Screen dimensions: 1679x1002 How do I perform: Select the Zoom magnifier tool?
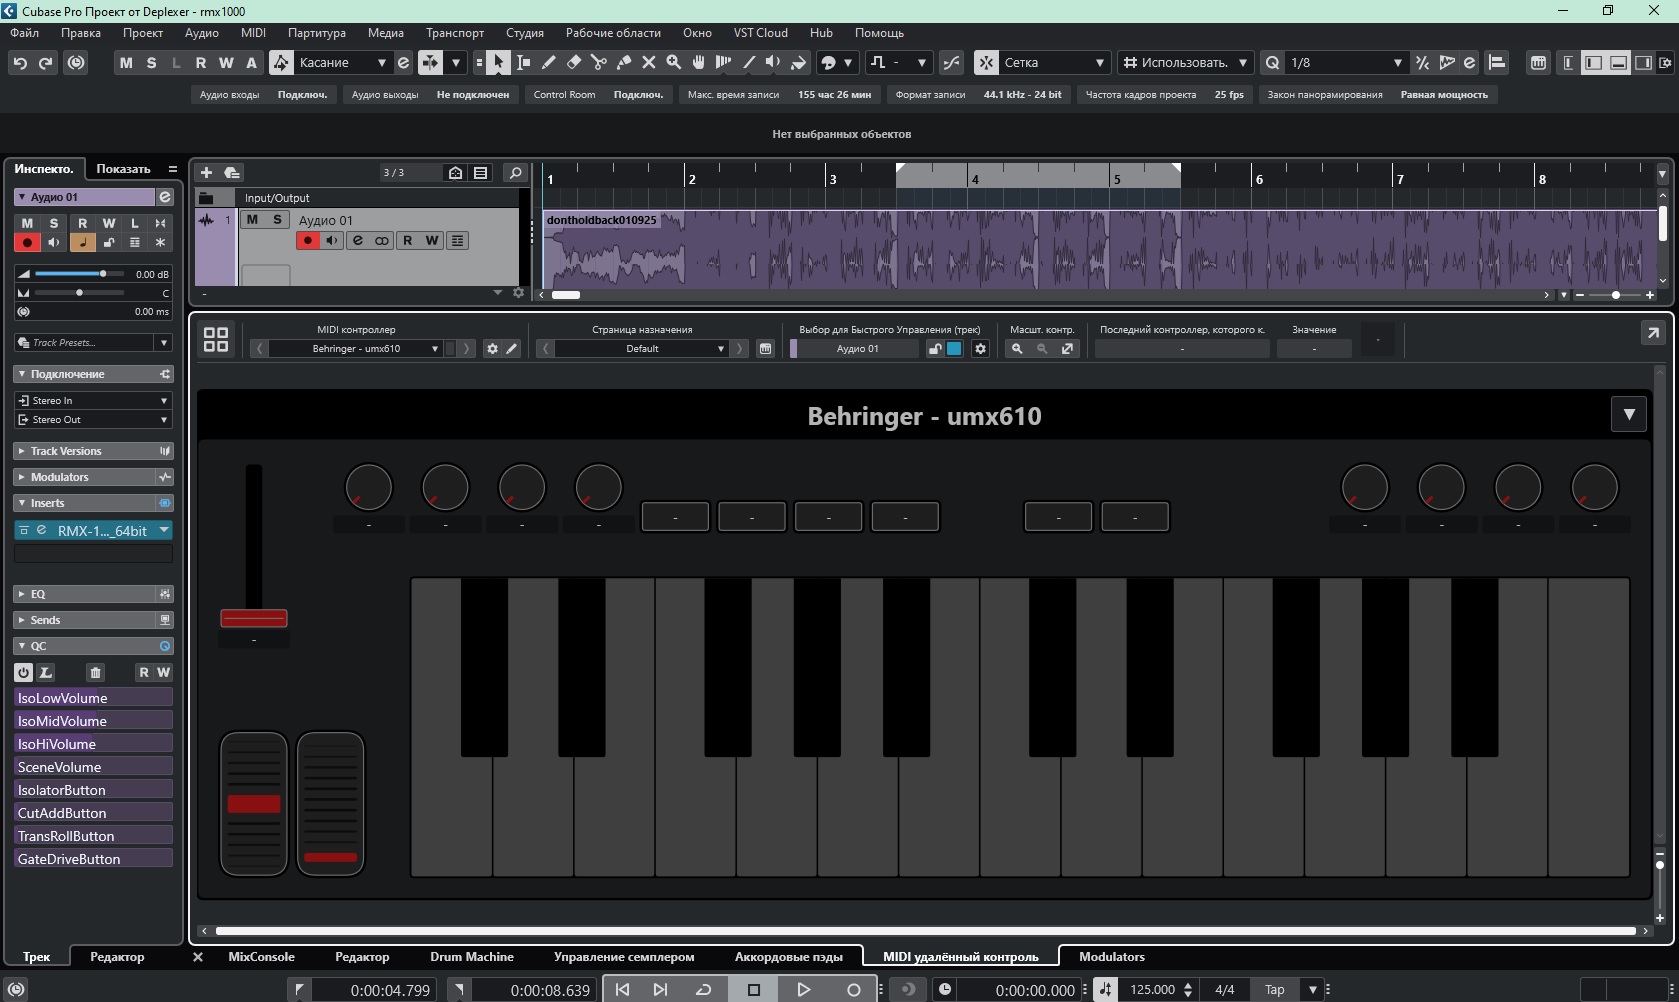pyautogui.click(x=673, y=62)
